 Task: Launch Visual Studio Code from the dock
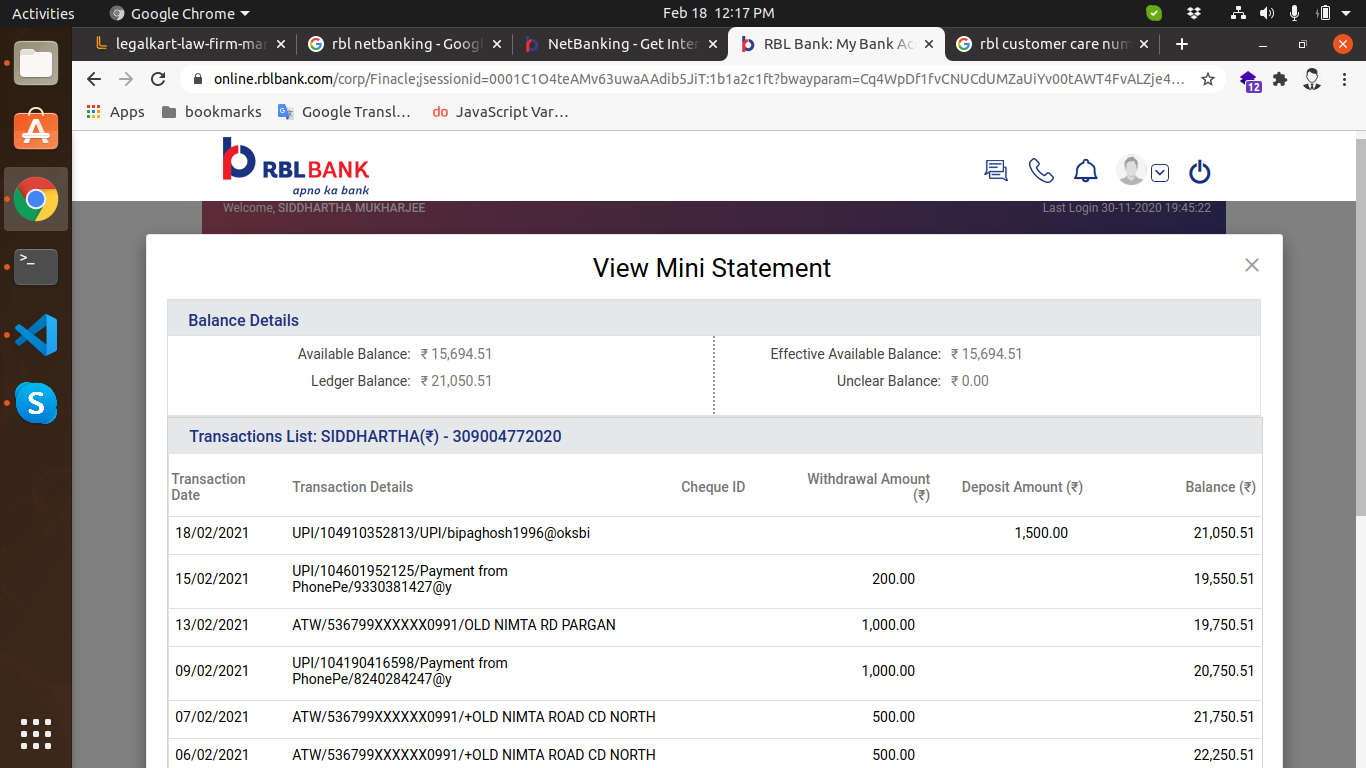pyautogui.click(x=36, y=335)
